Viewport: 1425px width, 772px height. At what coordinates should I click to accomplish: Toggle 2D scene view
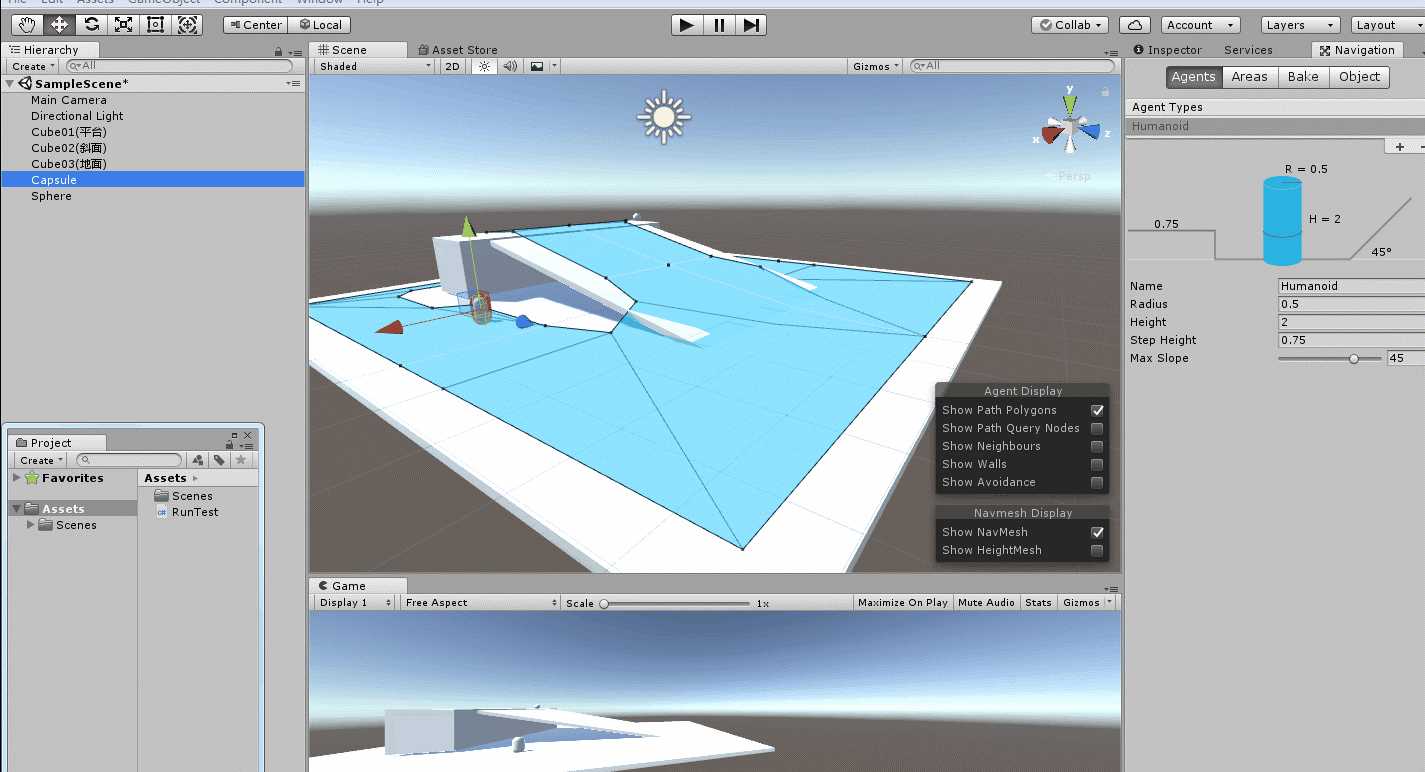[x=452, y=66]
